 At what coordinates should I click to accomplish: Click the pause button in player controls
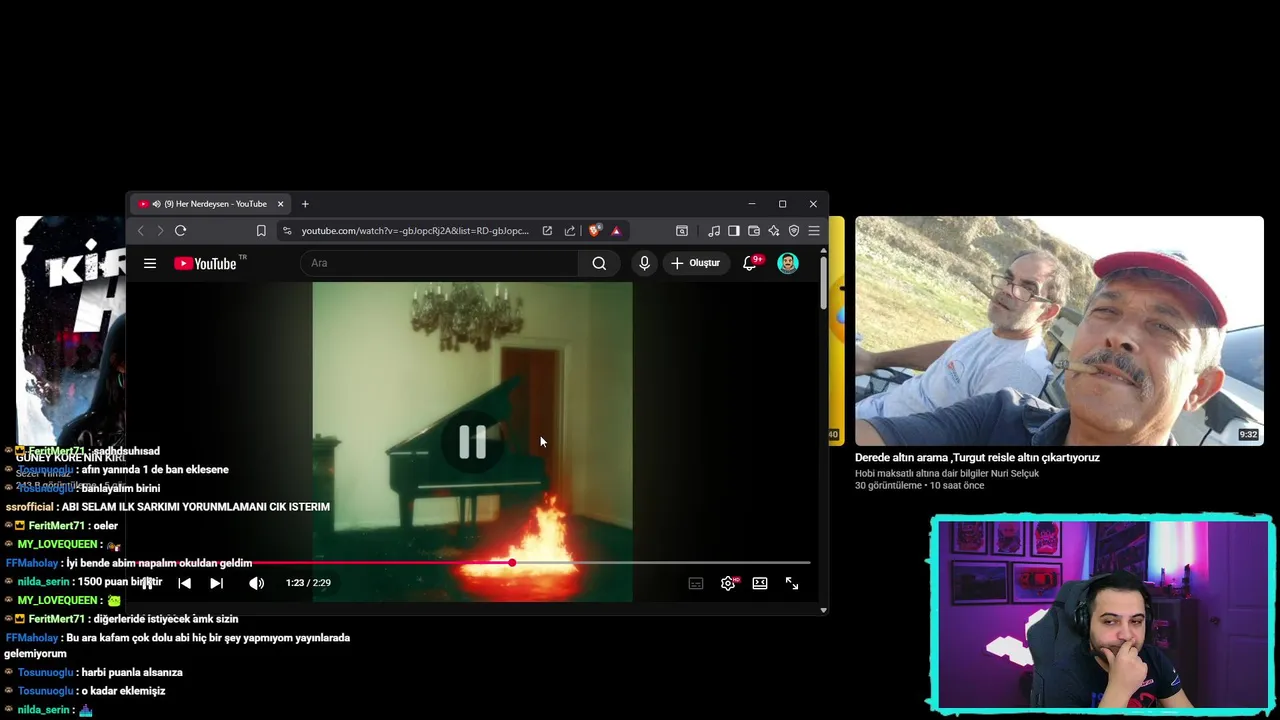(x=148, y=583)
